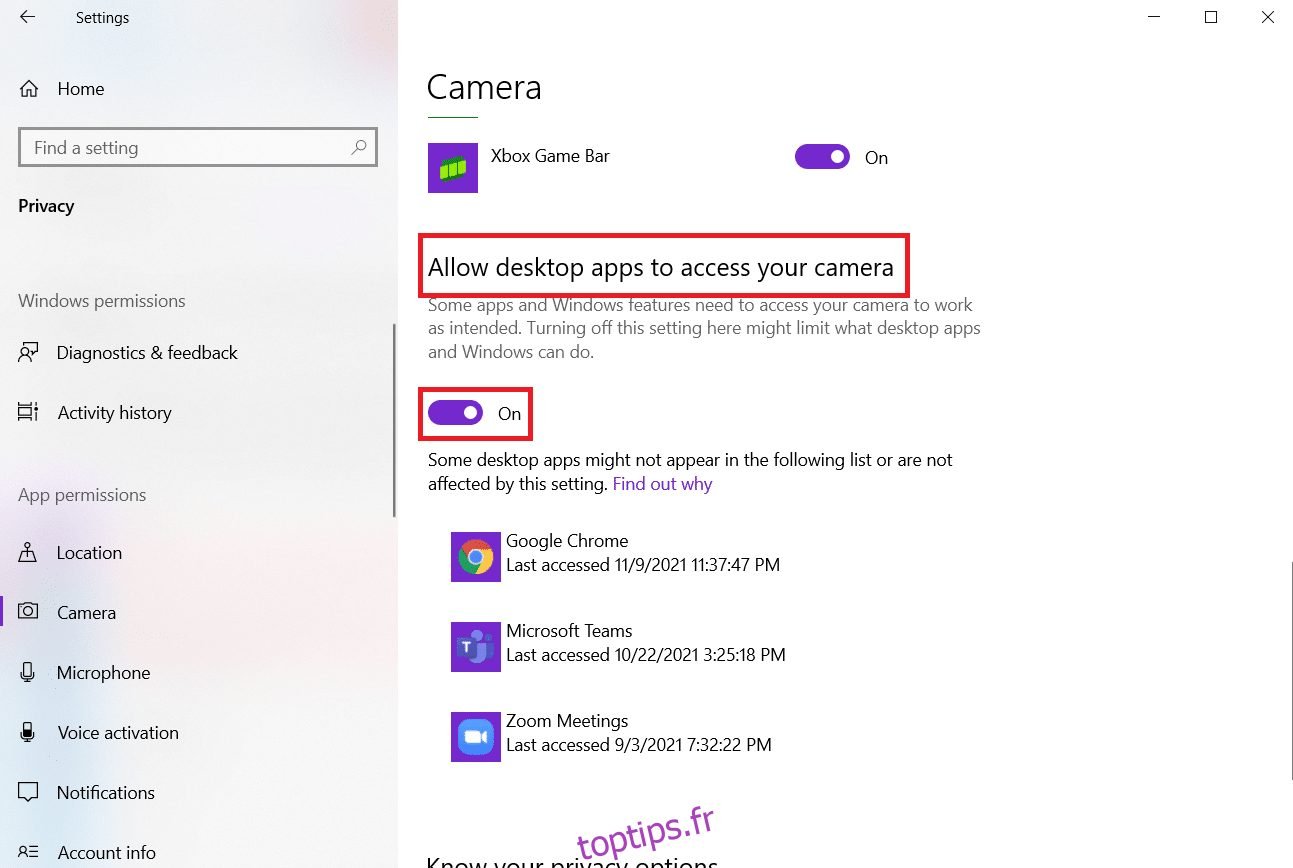Click the App permissions group label
The width and height of the screenshot is (1293, 868).
82,494
